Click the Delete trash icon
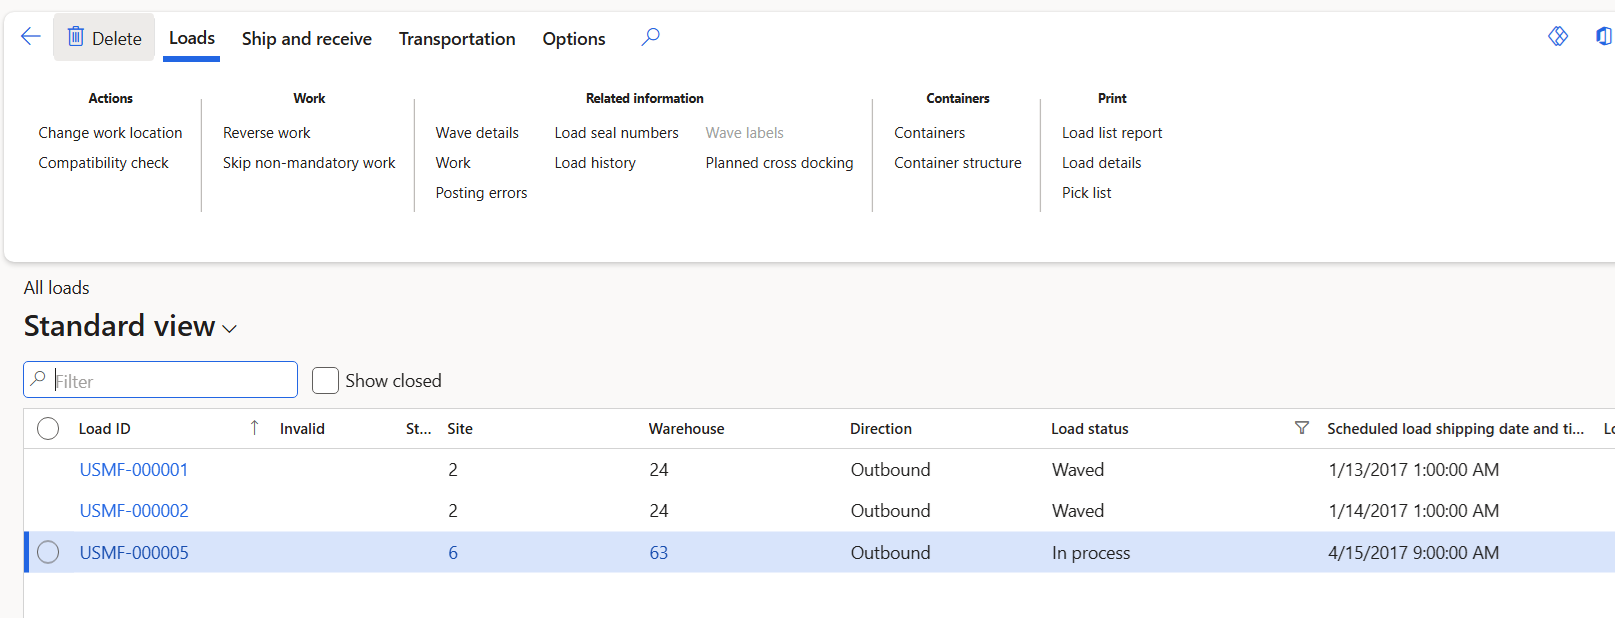This screenshot has width=1615, height=618. pyautogui.click(x=76, y=37)
